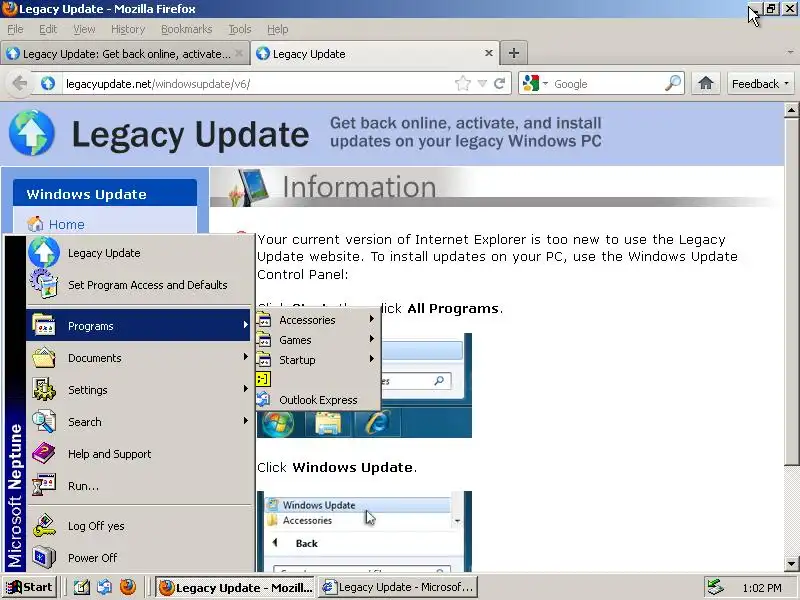Click Legacy Update Mozilla Firefox taskbar button

[236, 587]
